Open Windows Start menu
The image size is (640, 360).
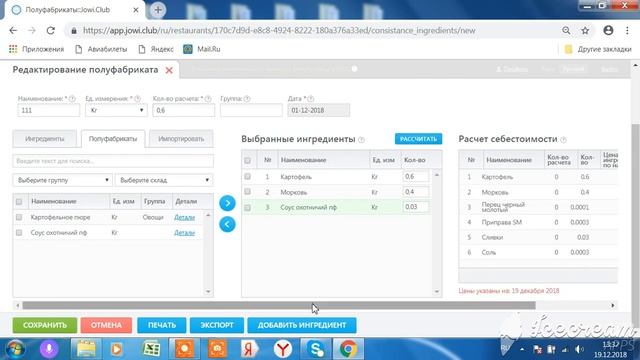click(15, 349)
